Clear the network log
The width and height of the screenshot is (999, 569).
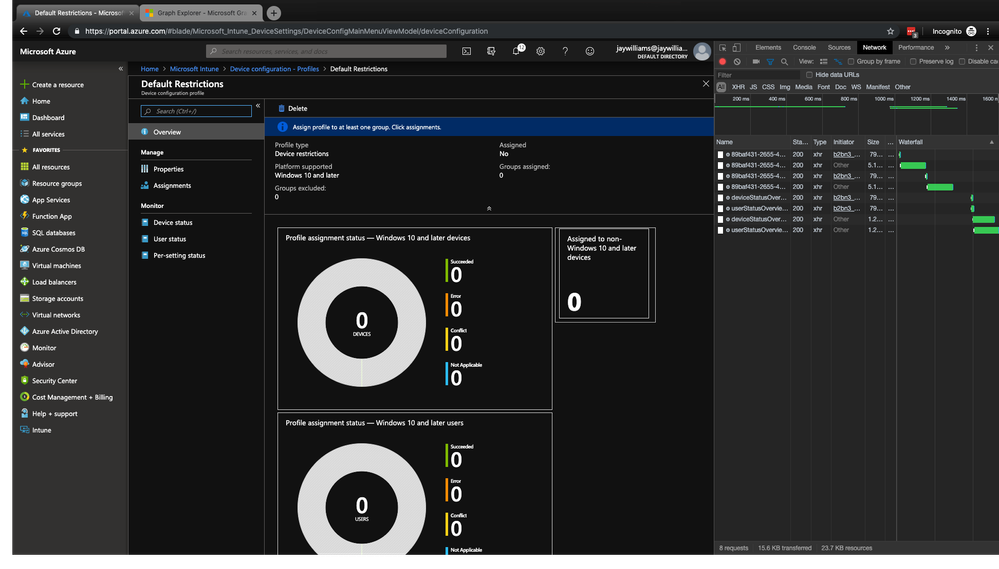(x=737, y=62)
